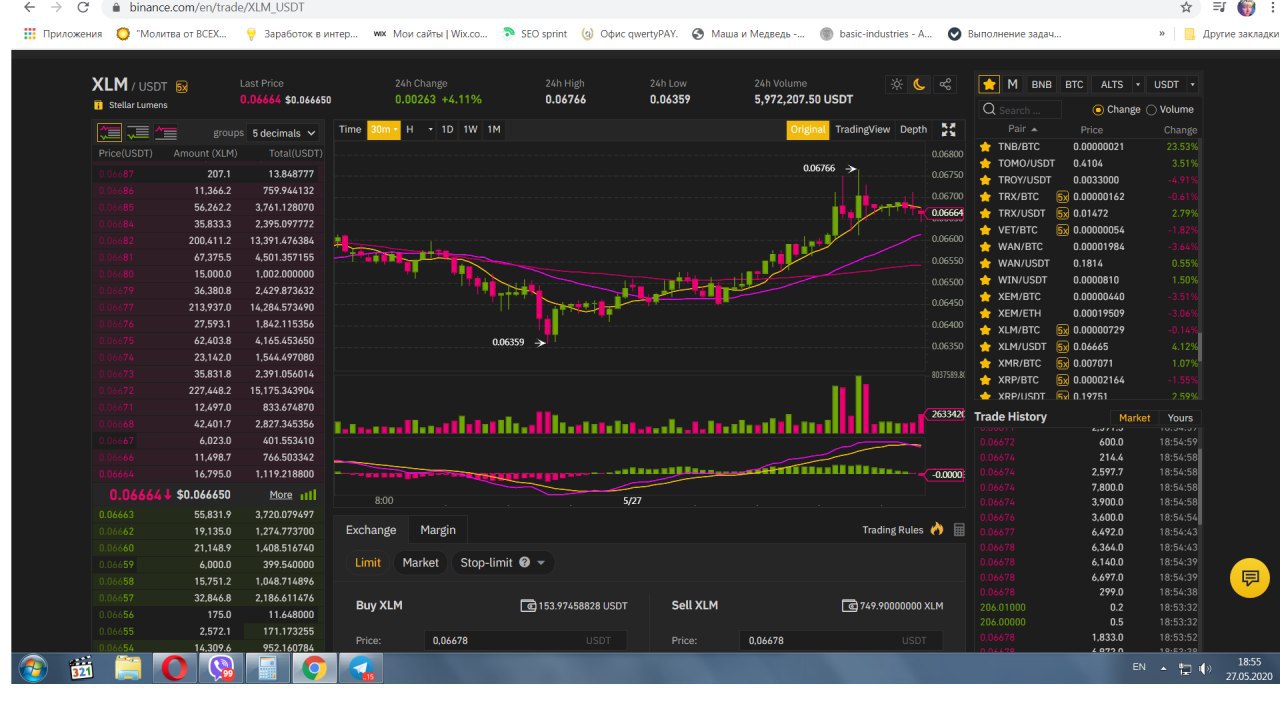Open the 30m interval dropdown
Image resolution: width=1280 pixels, height=720 pixels.
[x=384, y=129]
